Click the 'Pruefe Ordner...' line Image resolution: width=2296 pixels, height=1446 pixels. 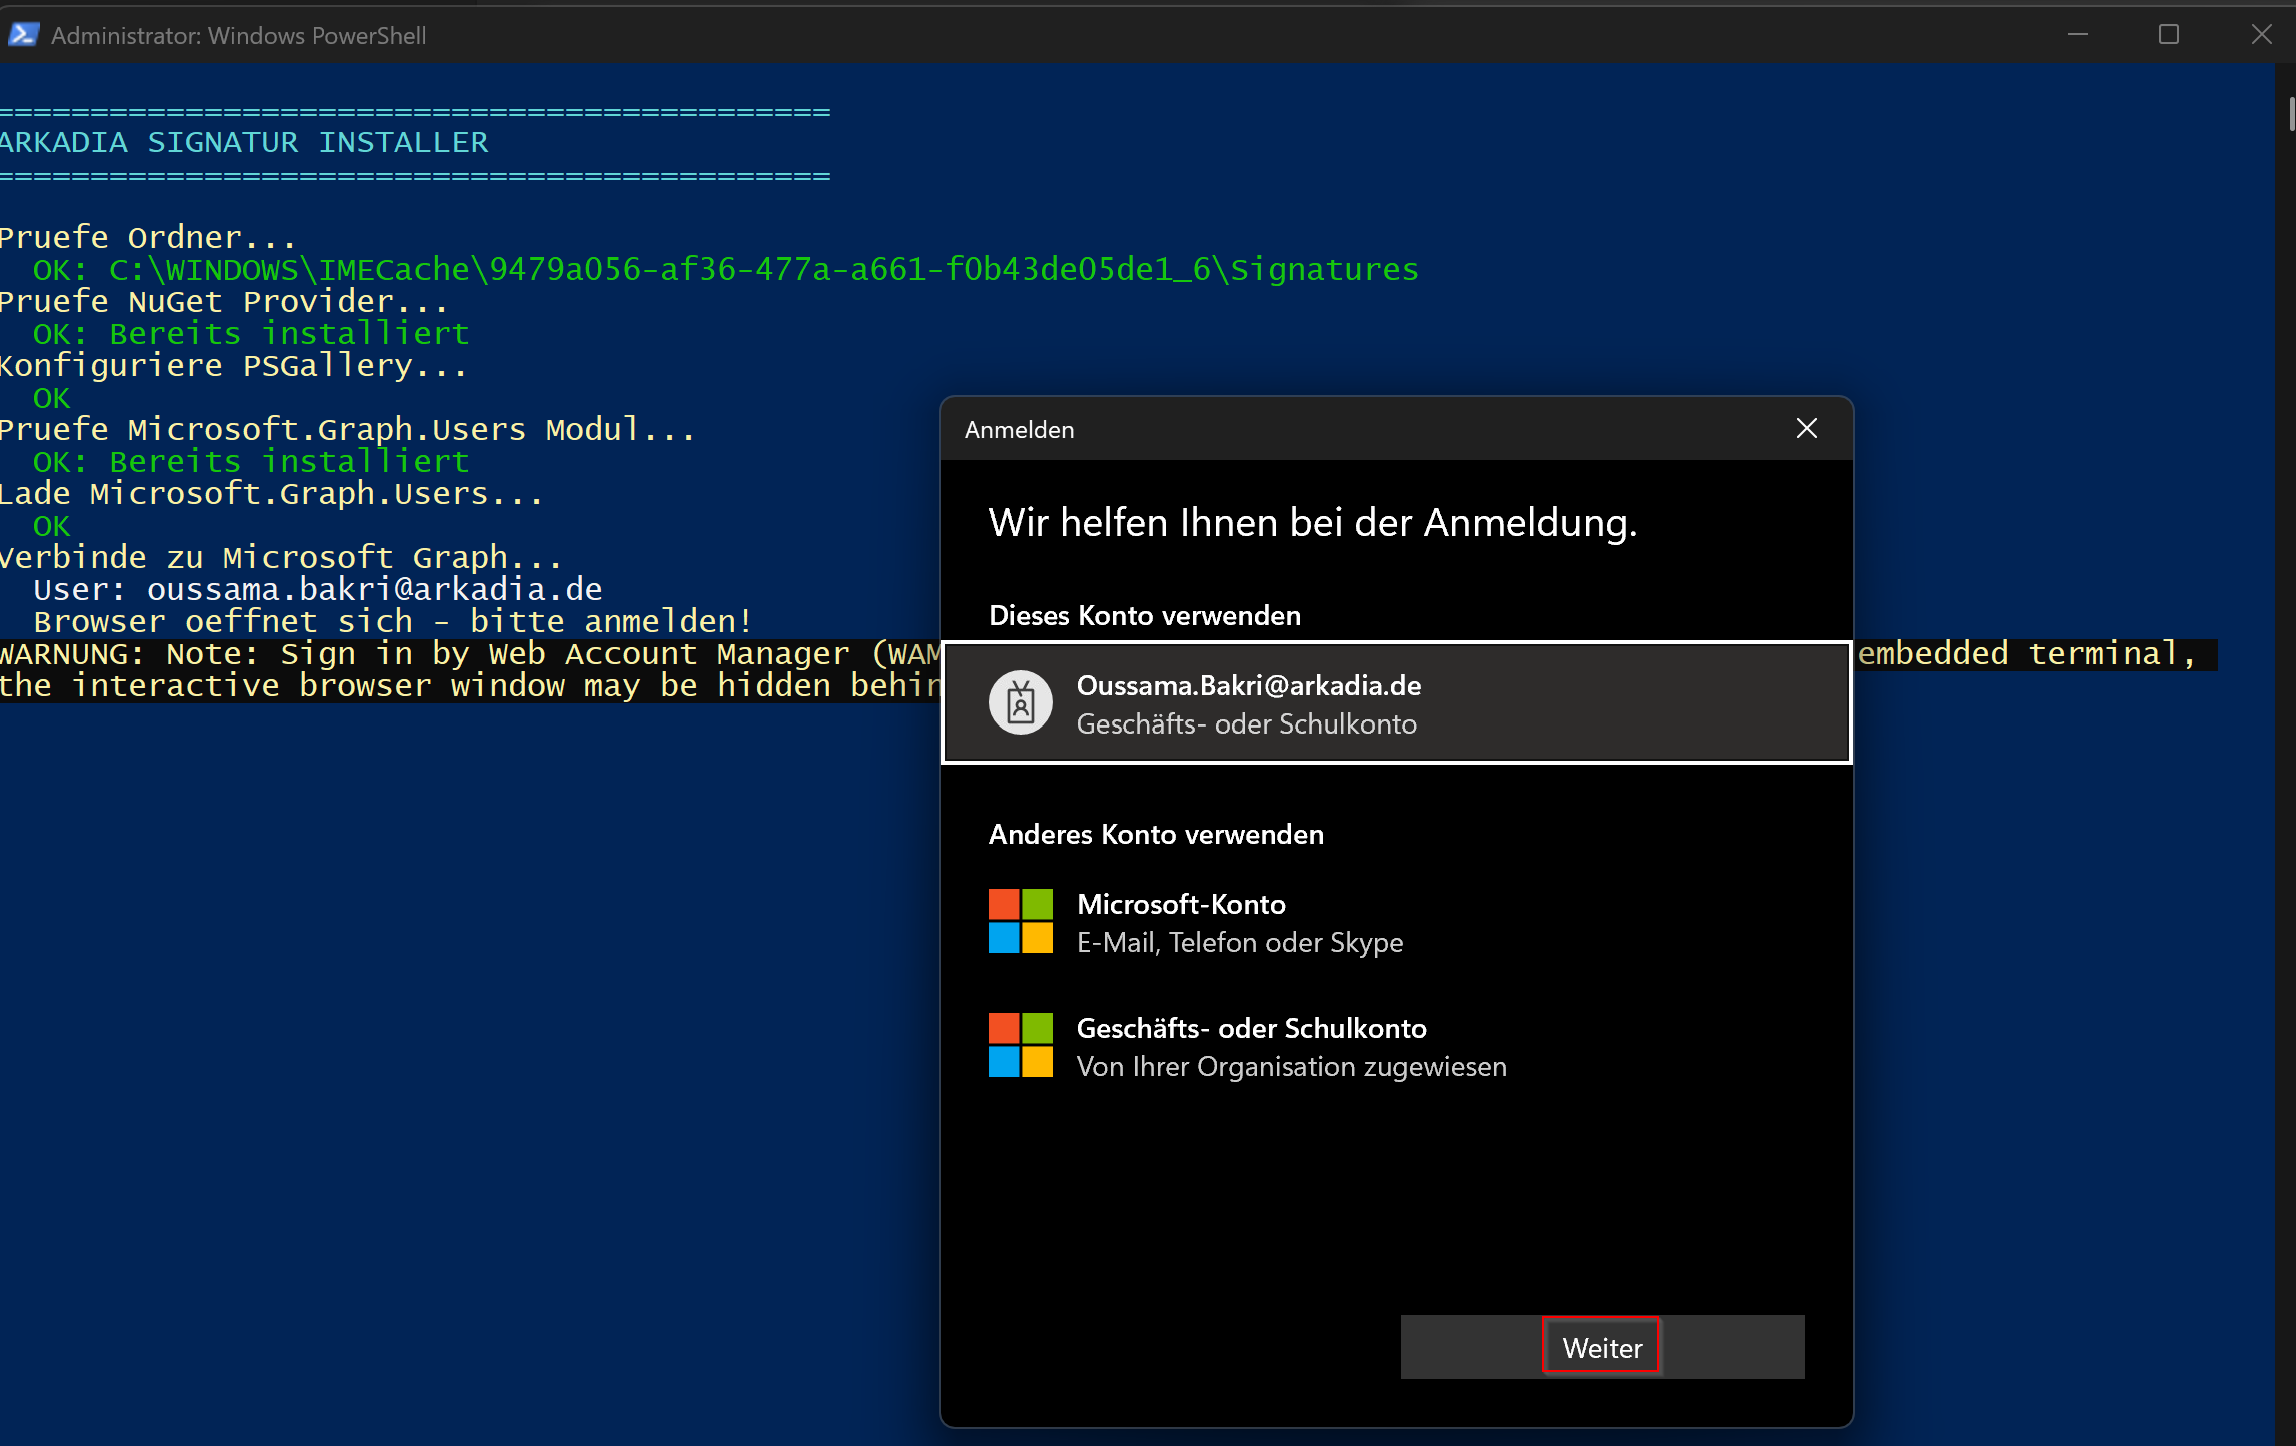148,238
